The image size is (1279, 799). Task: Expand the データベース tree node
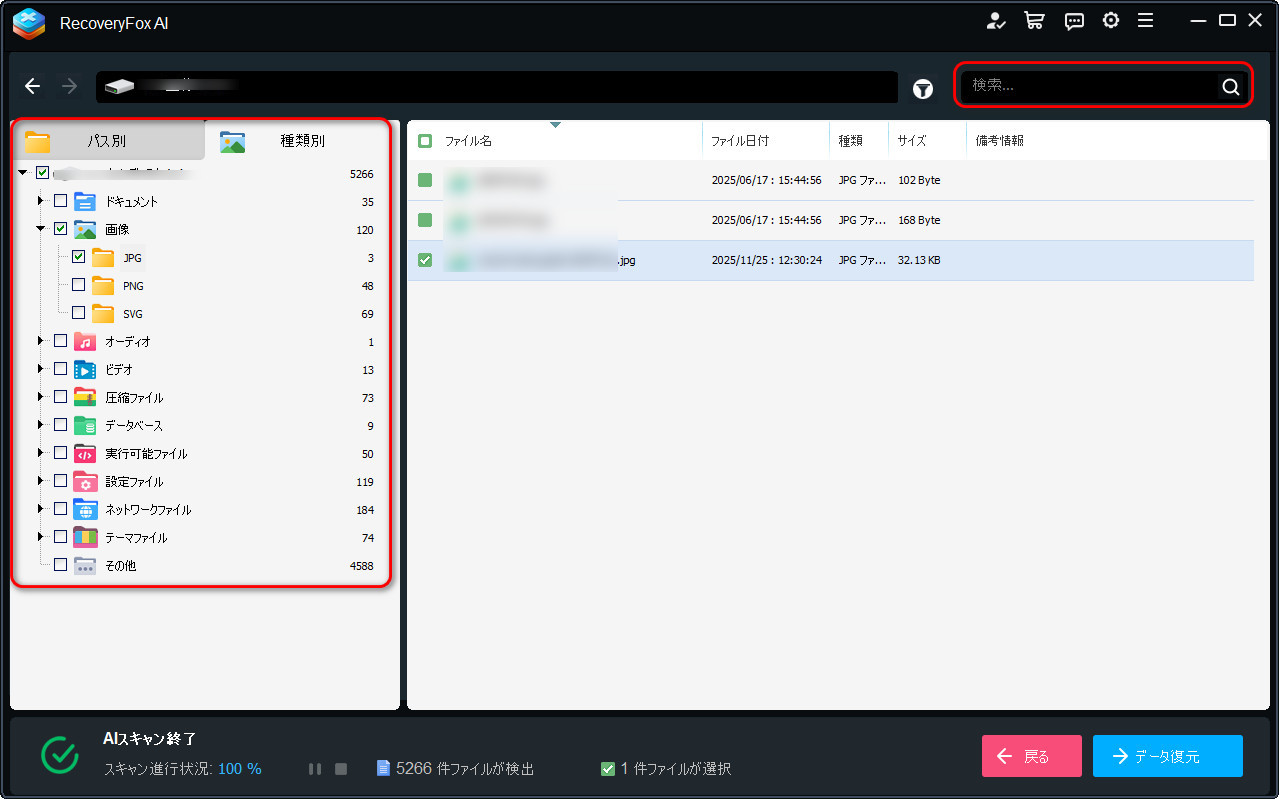click(41, 425)
